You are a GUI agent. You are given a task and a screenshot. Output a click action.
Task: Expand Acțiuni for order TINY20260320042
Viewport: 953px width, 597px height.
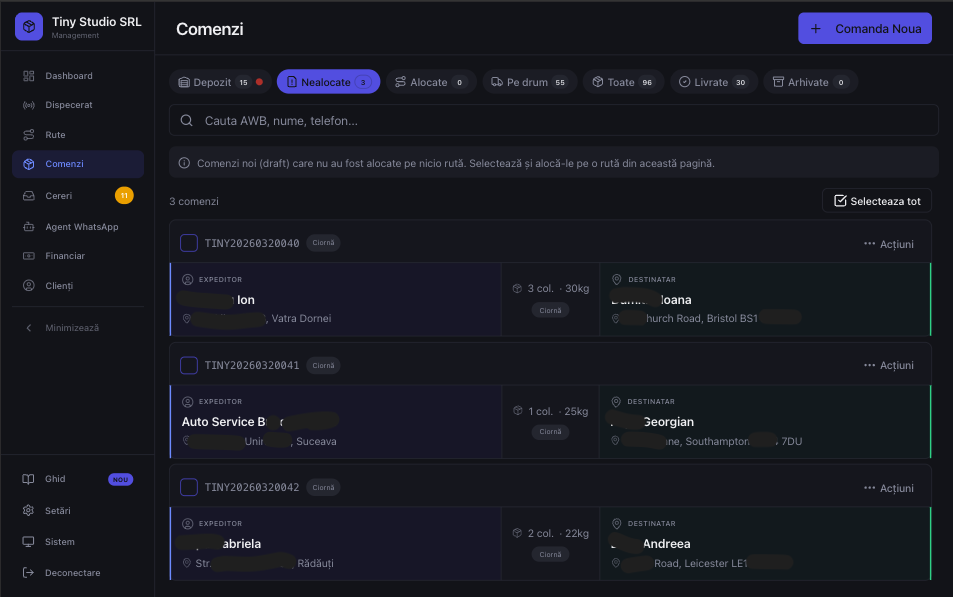(x=889, y=487)
